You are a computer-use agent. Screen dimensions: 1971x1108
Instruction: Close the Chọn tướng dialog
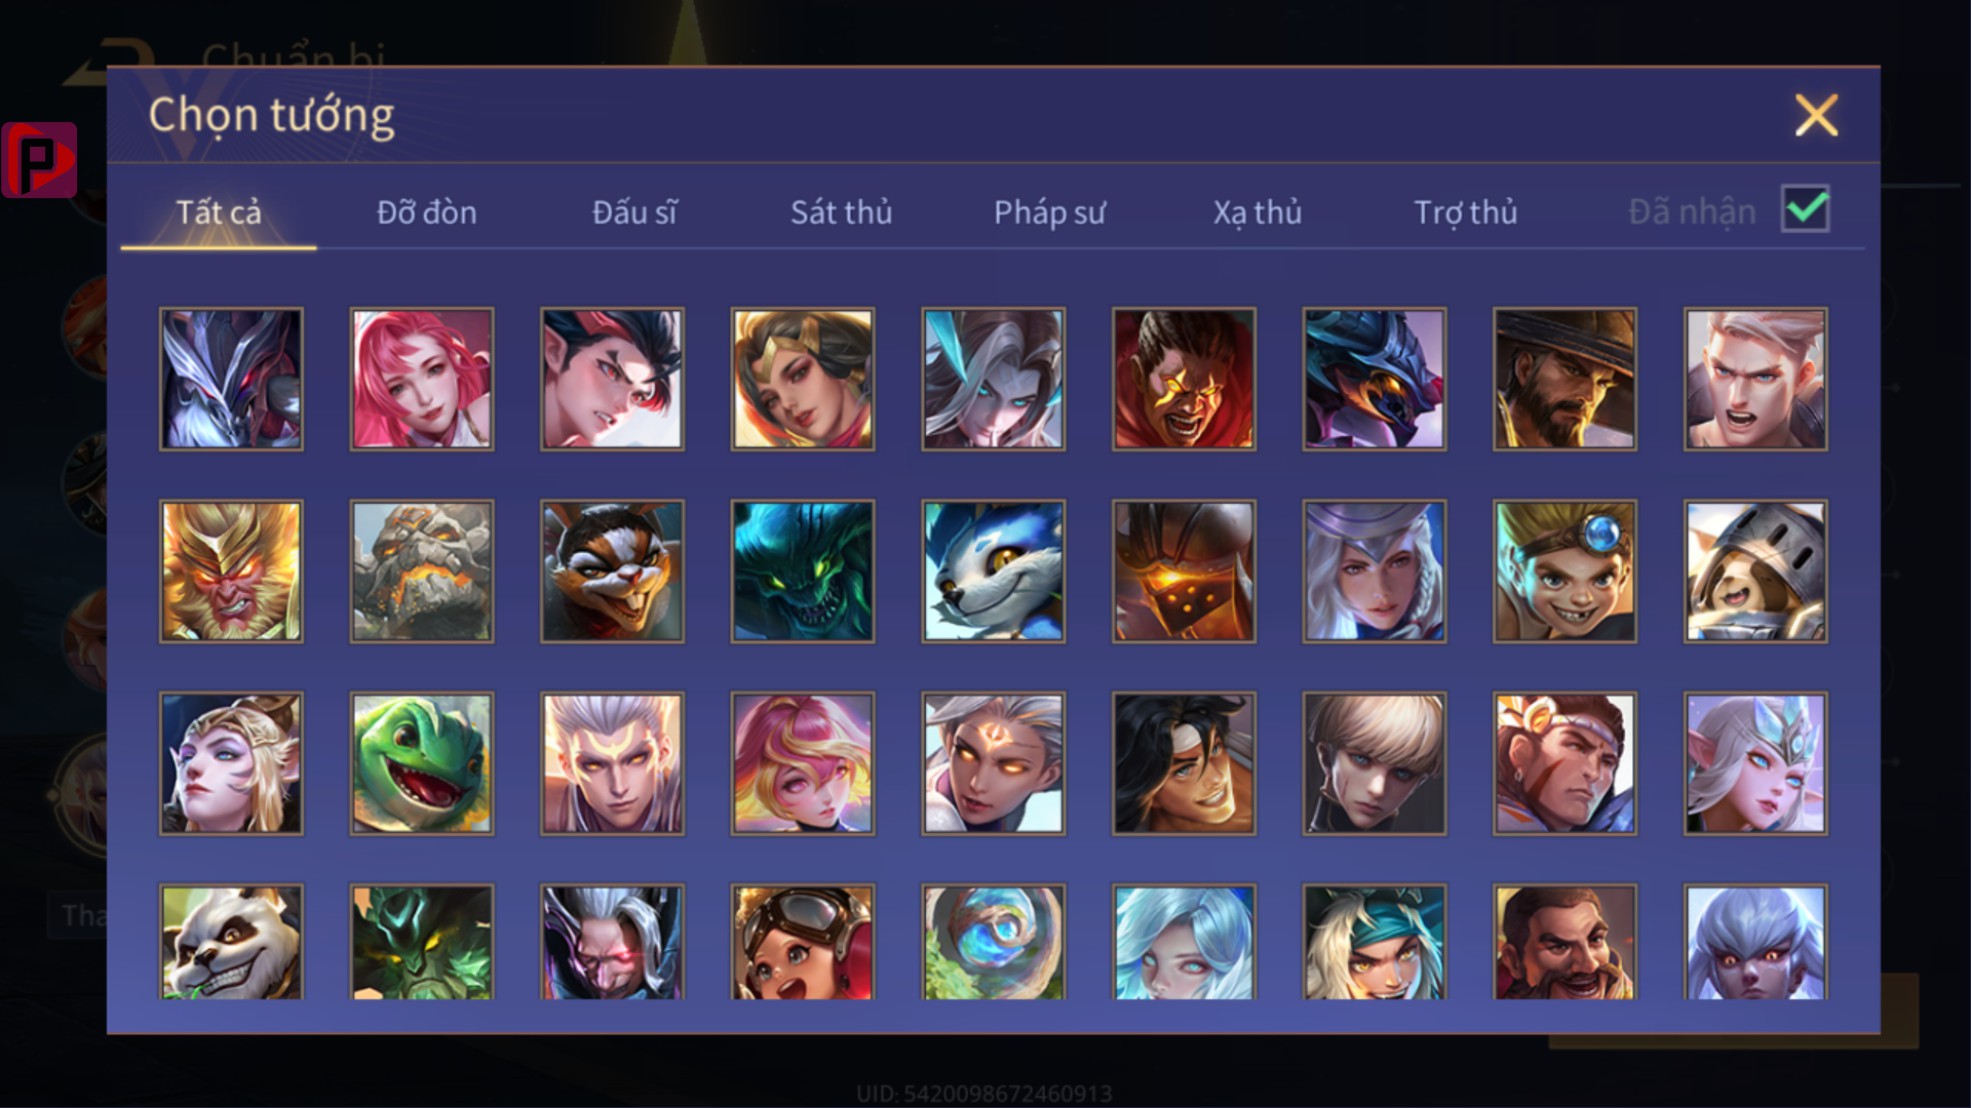1816,115
